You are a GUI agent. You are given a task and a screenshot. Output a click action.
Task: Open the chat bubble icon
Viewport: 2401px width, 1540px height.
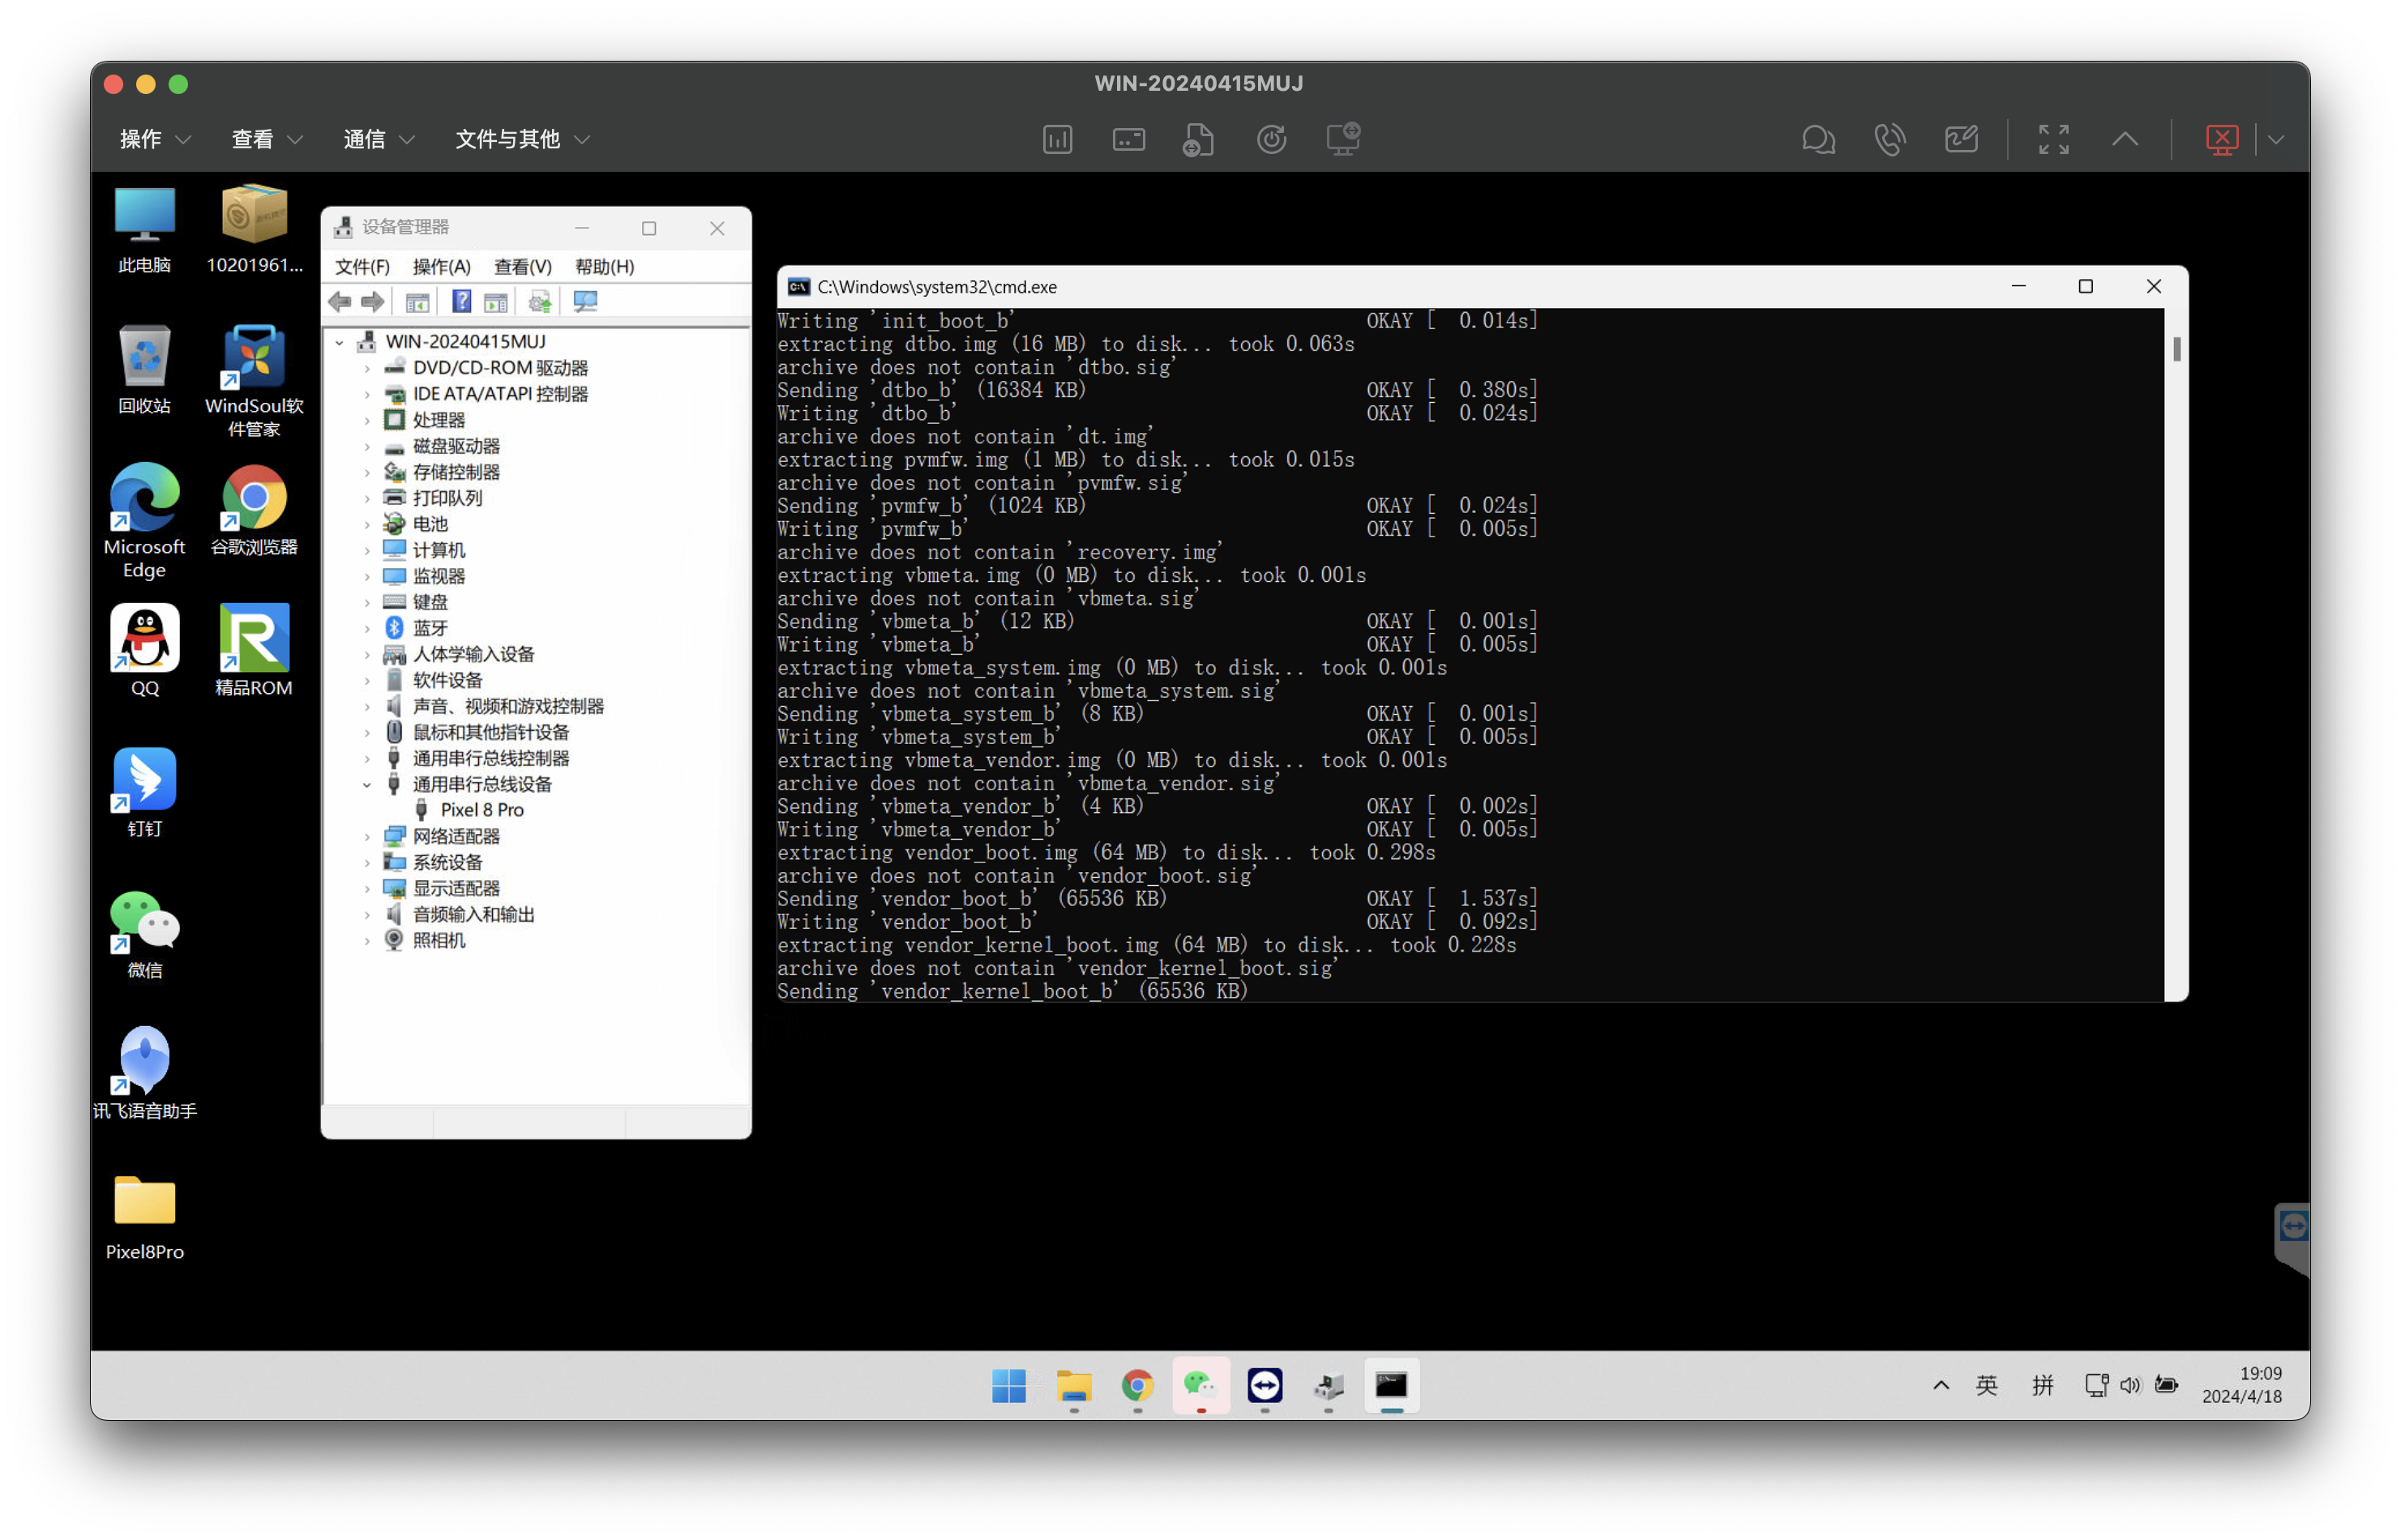click(1817, 139)
